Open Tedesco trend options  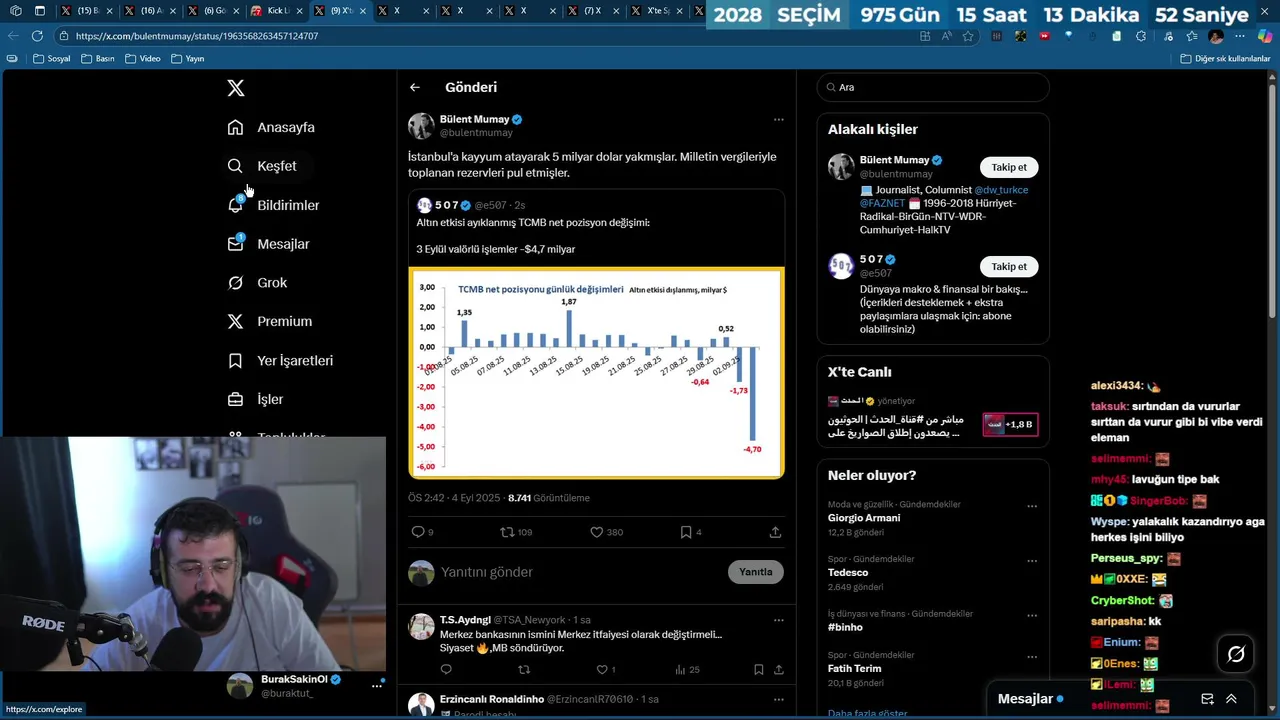click(1032, 560)
